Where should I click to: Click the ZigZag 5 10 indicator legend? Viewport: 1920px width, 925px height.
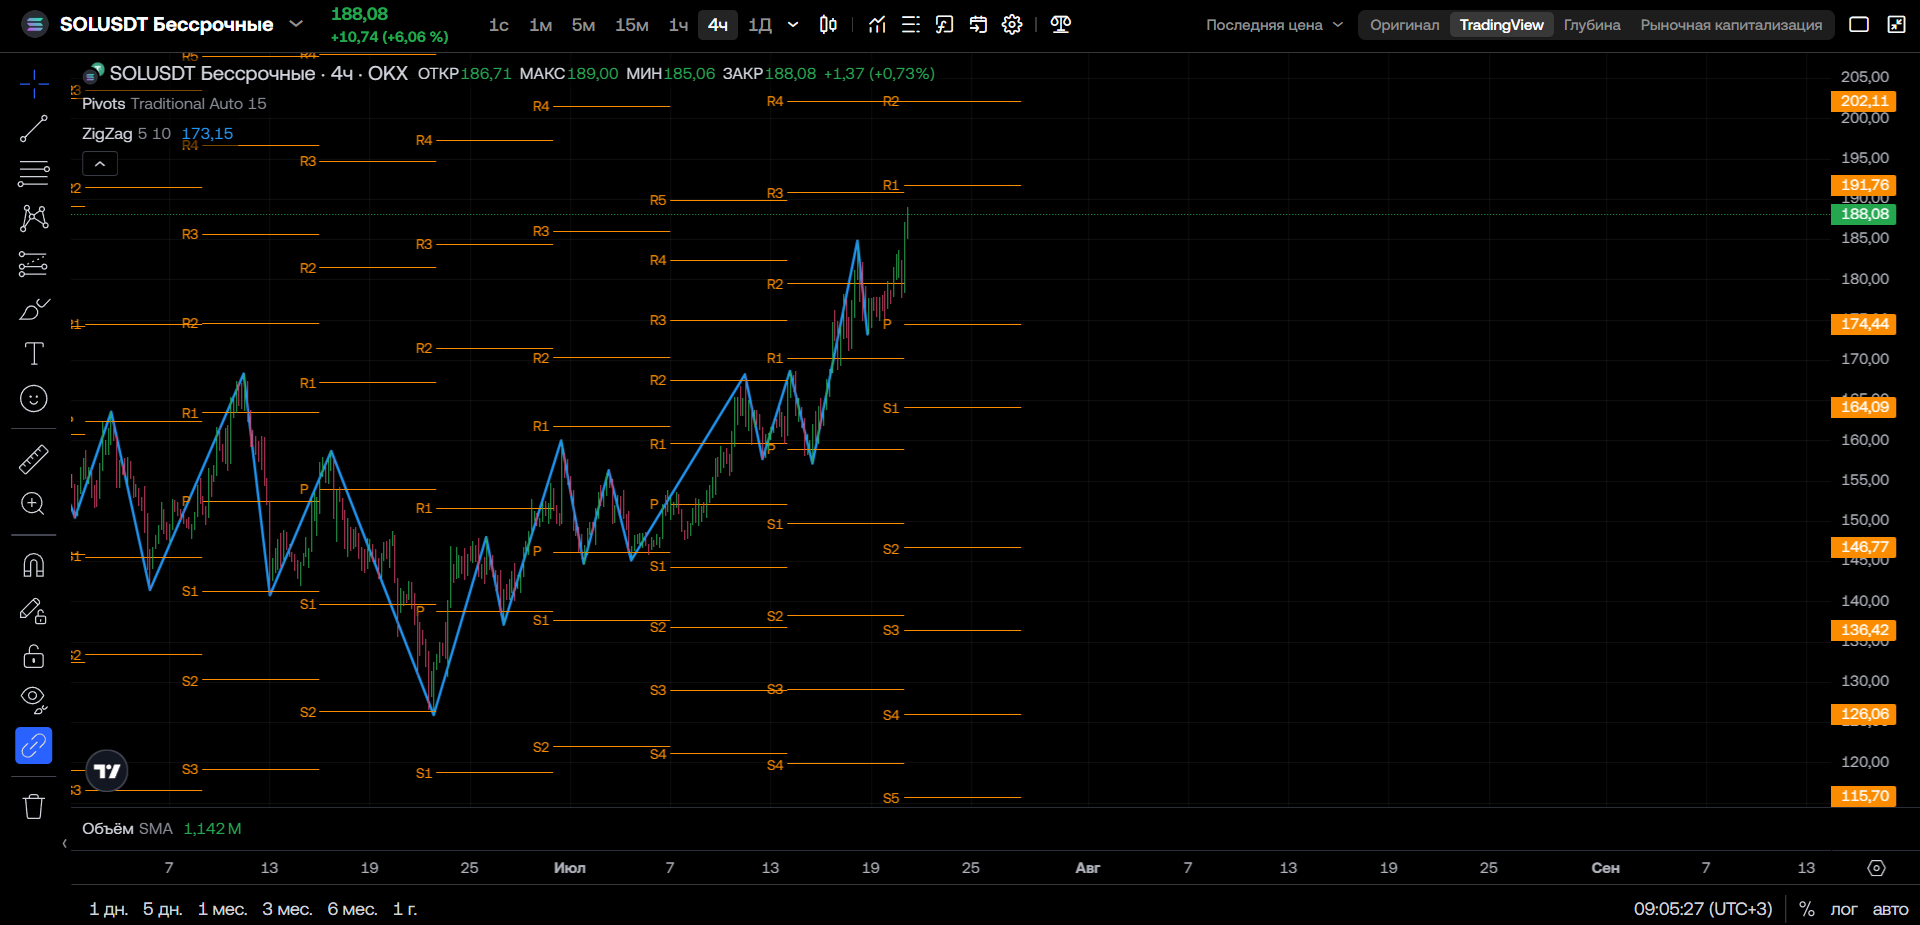[x=126, y=134]
